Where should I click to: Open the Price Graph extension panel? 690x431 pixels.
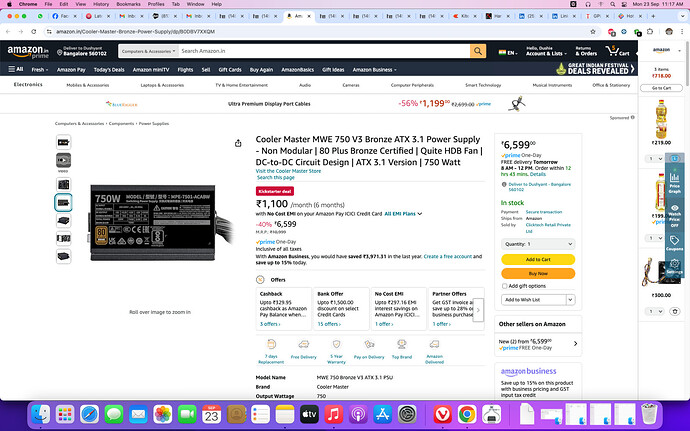[675, 183]
